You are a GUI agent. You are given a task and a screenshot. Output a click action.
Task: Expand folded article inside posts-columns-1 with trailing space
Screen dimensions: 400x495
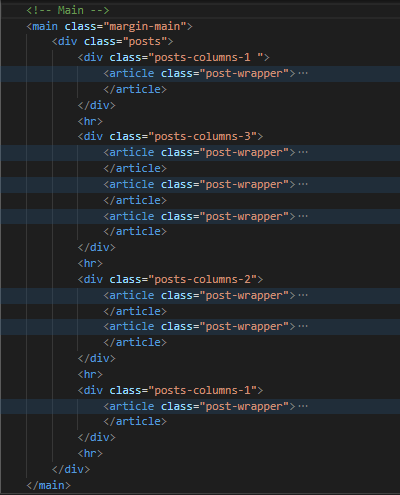click(x=303, y=73)
